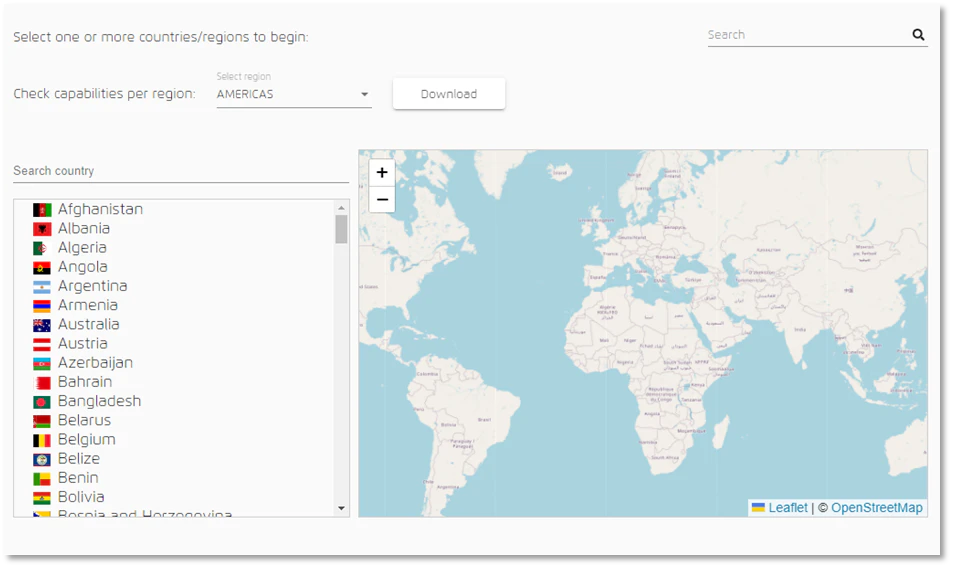The width and height of the screenshot is (953, 568).
Task: Zoom out the map with minus button
Action: [382, 199]
